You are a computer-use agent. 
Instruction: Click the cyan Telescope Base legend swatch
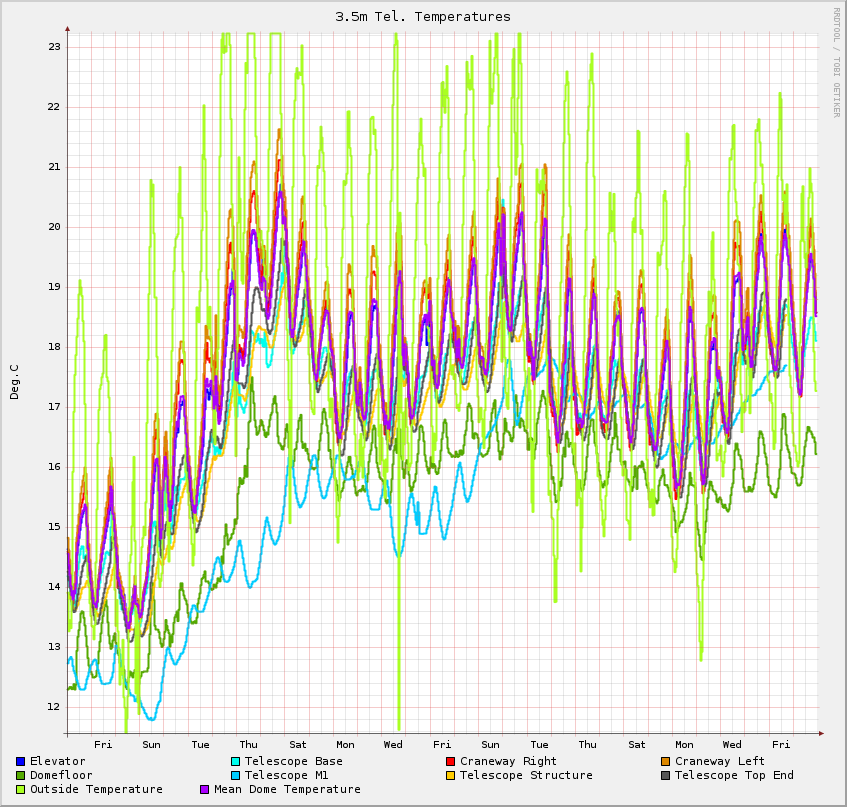pos(236,762)
